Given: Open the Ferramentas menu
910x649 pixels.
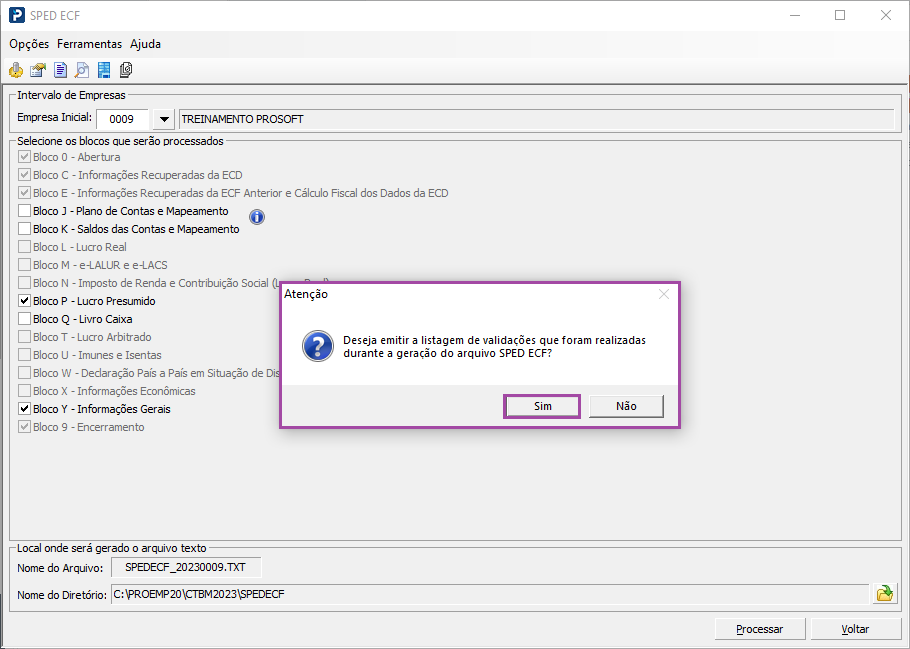Looking at the screenshot, I should [89, 44].
